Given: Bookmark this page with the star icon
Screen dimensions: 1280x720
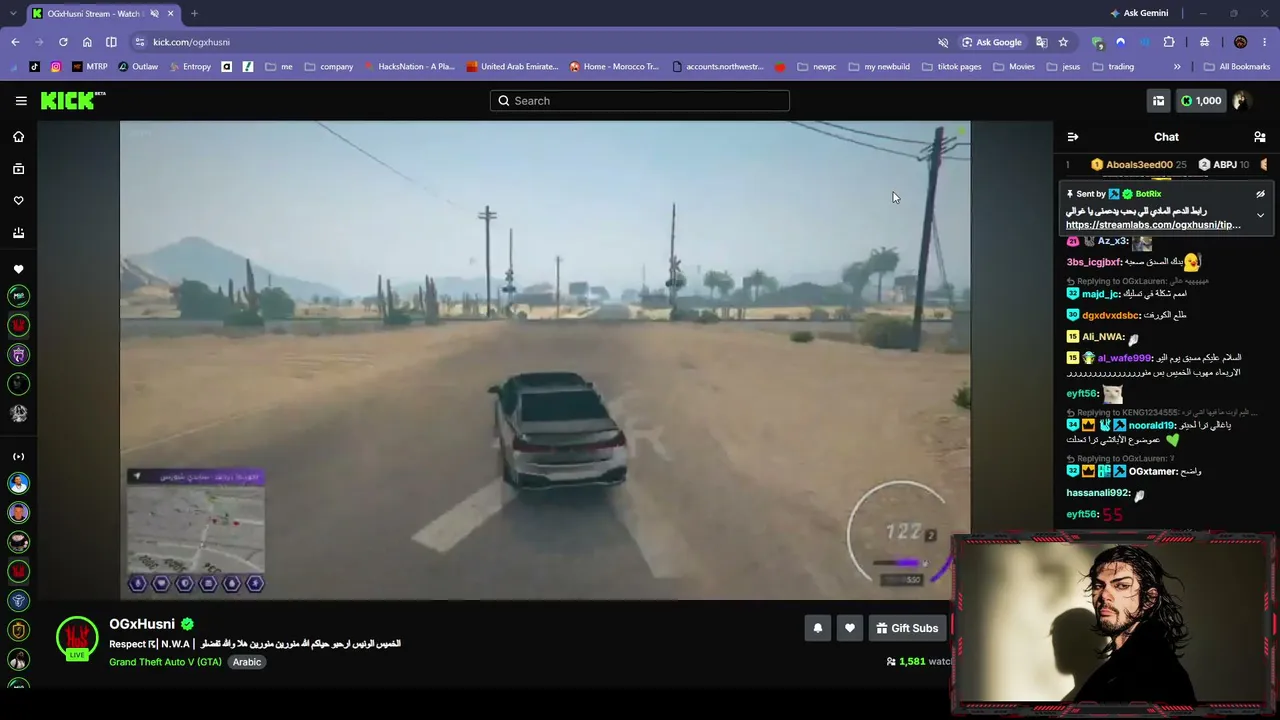Looking at the screenshot, I should (x=1063, y=42).
